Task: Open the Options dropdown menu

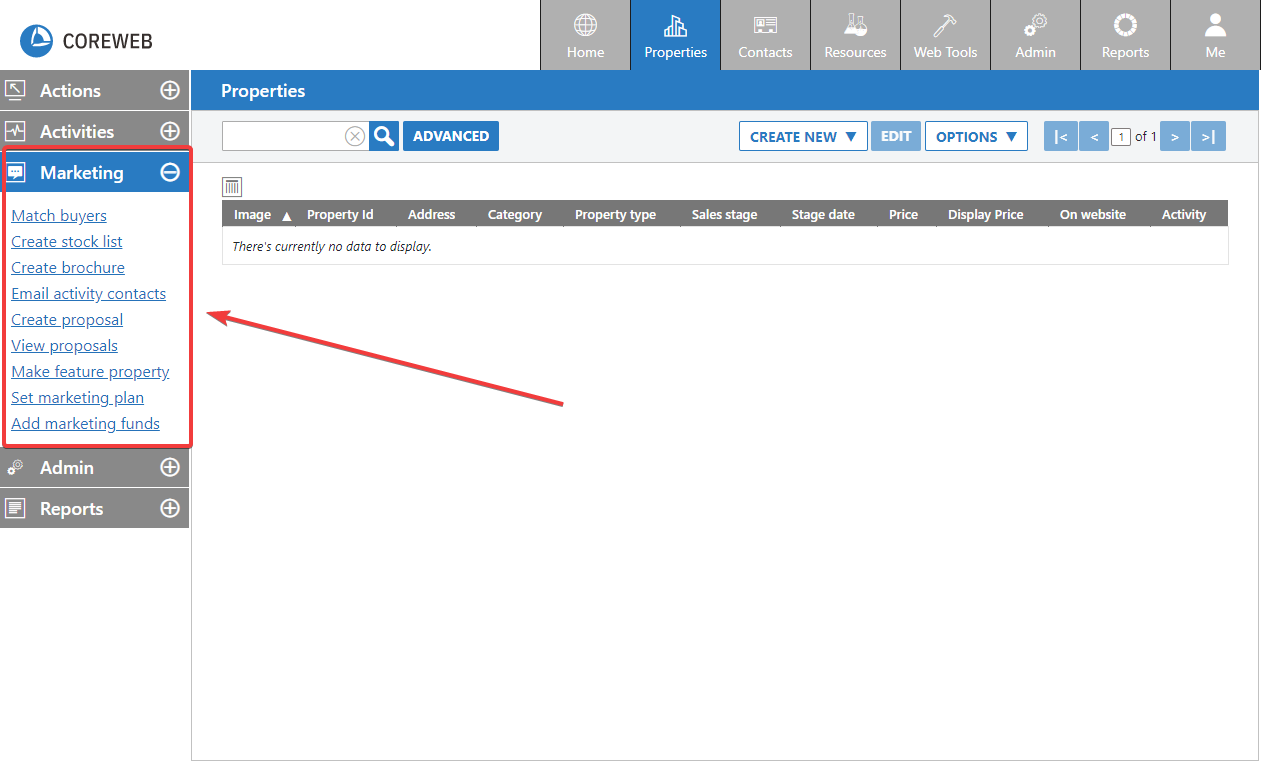Action: (x=976, y=137)
